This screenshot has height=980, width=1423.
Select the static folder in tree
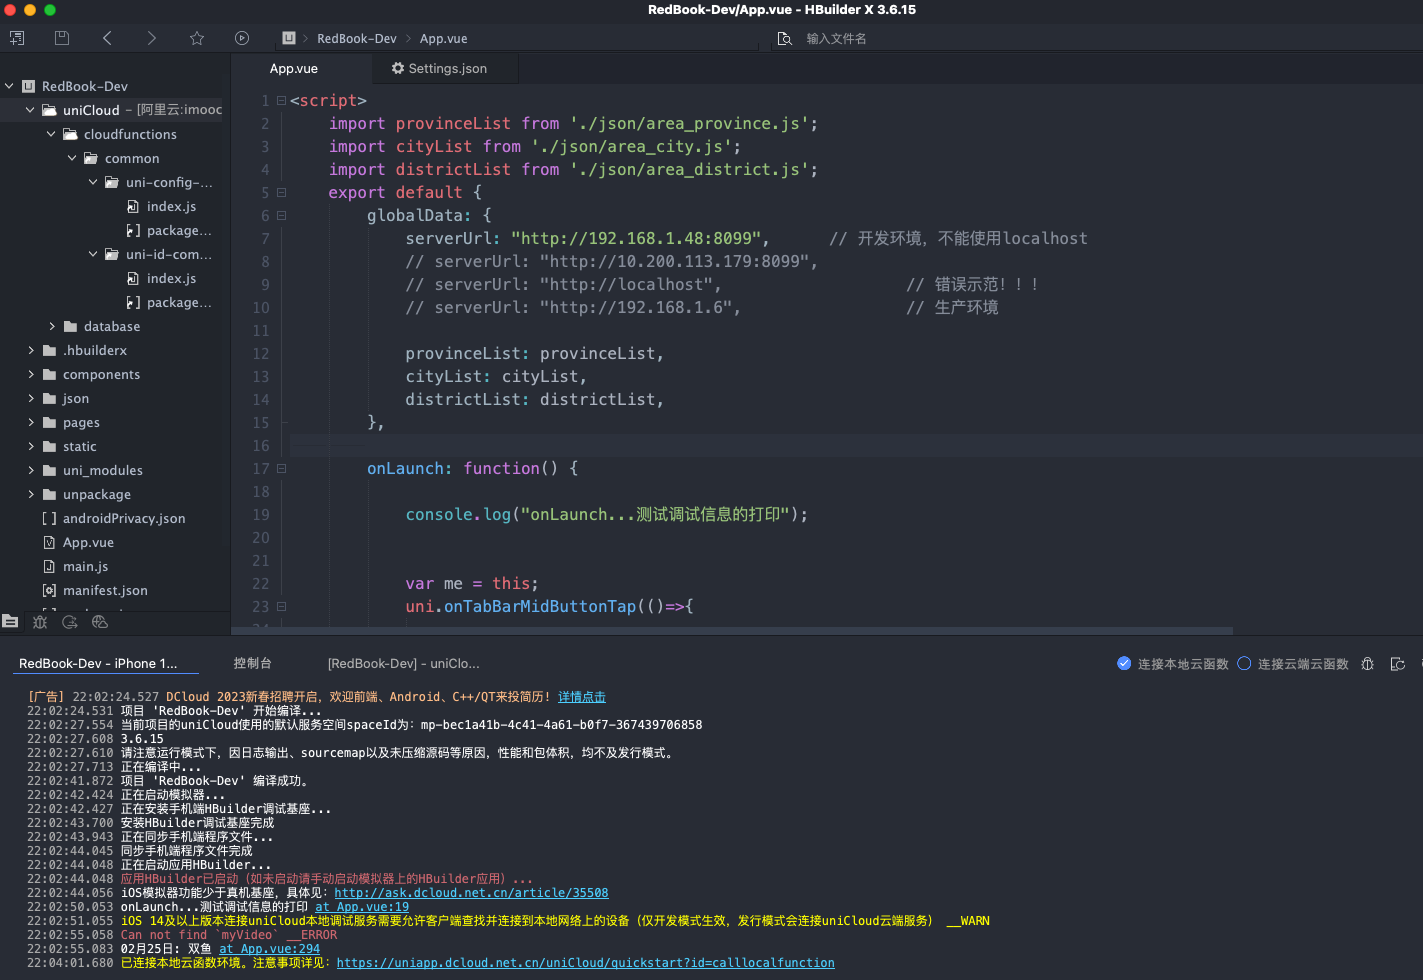[80, 446]
